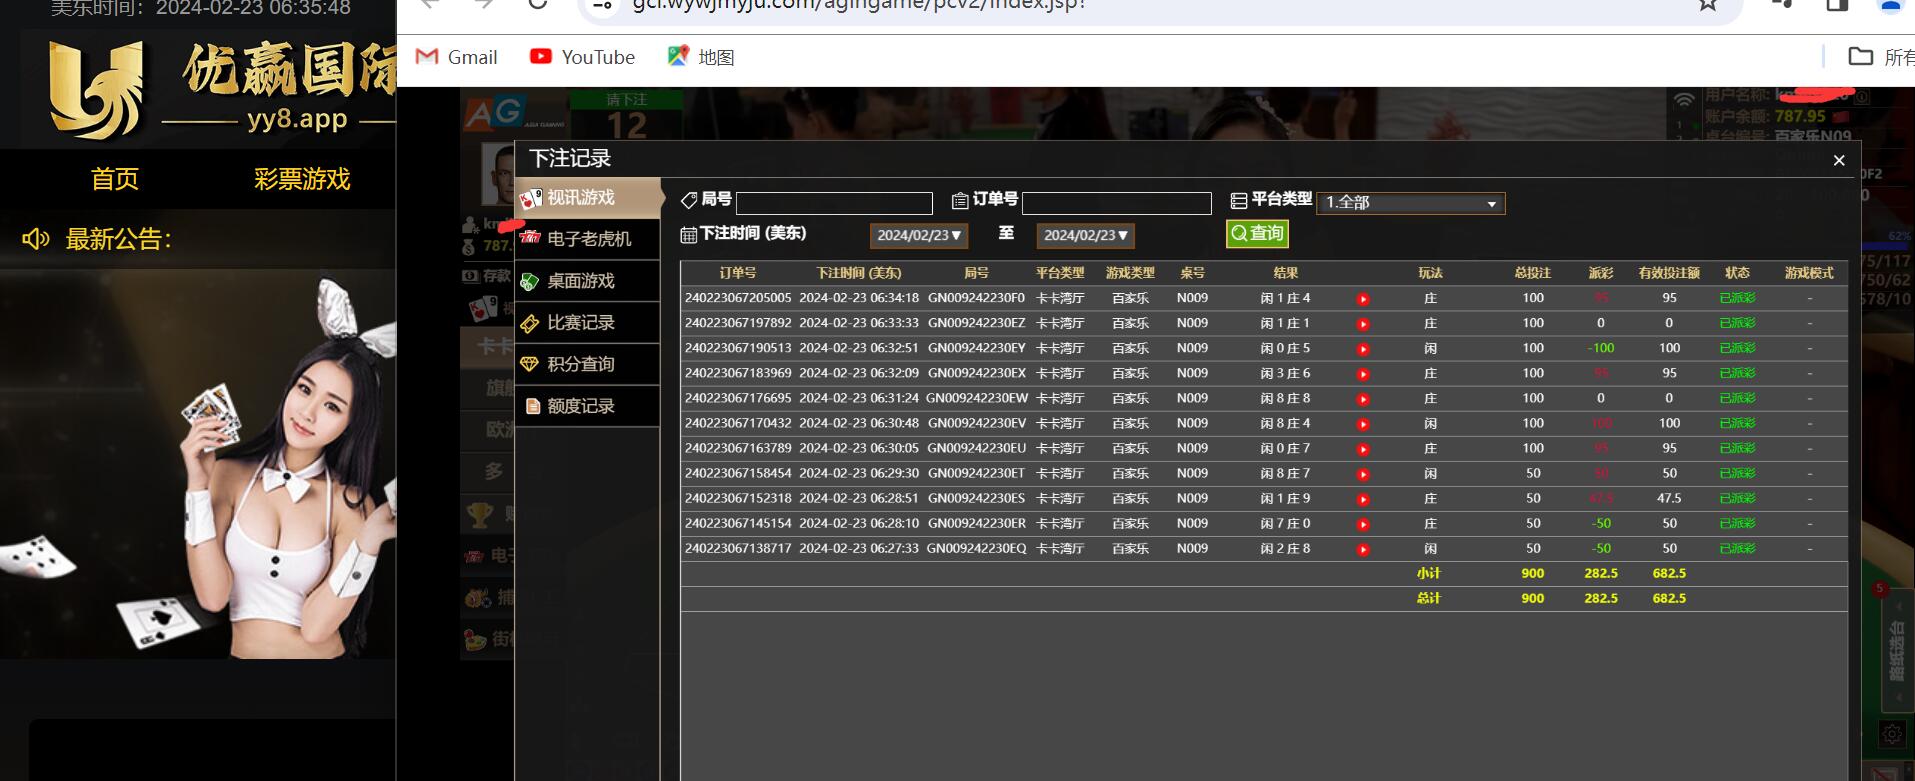This screenshot has height=781, width=1915.
Task: Open 积分查询 points lookup
Action: point(588,364)
